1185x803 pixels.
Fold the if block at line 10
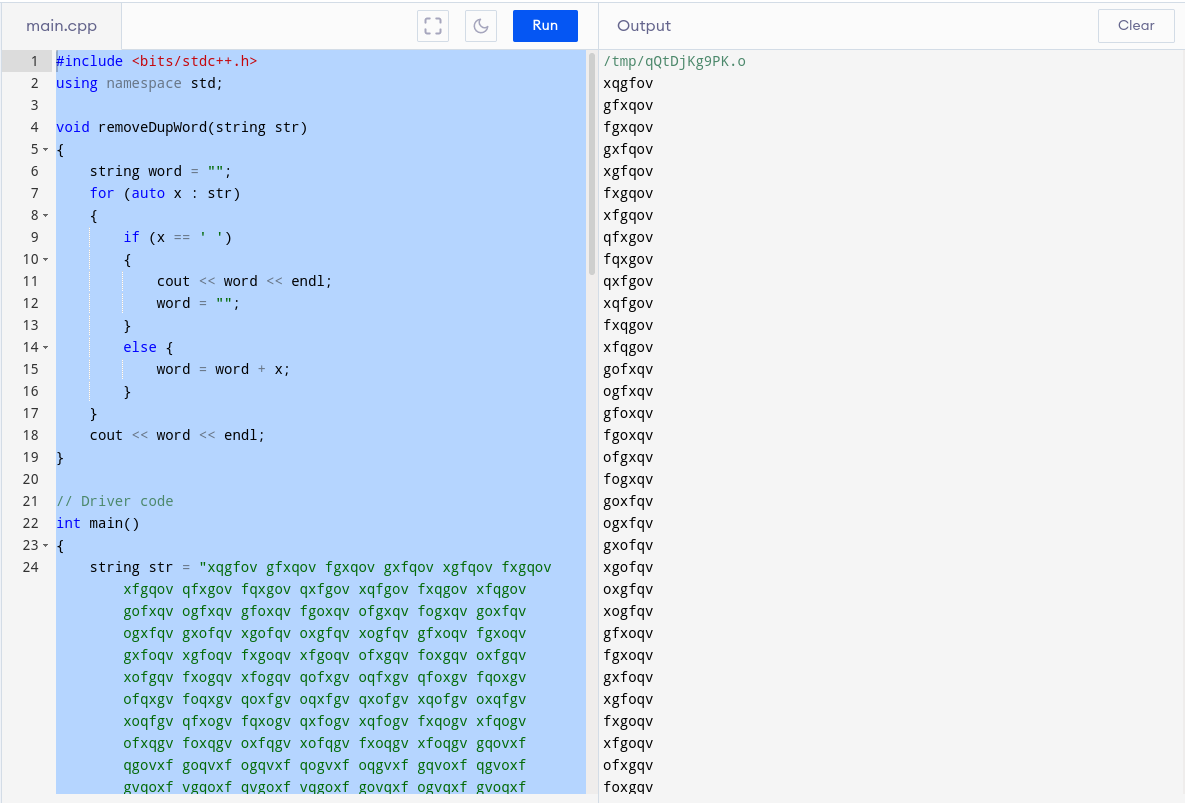[x=46, y=260]
